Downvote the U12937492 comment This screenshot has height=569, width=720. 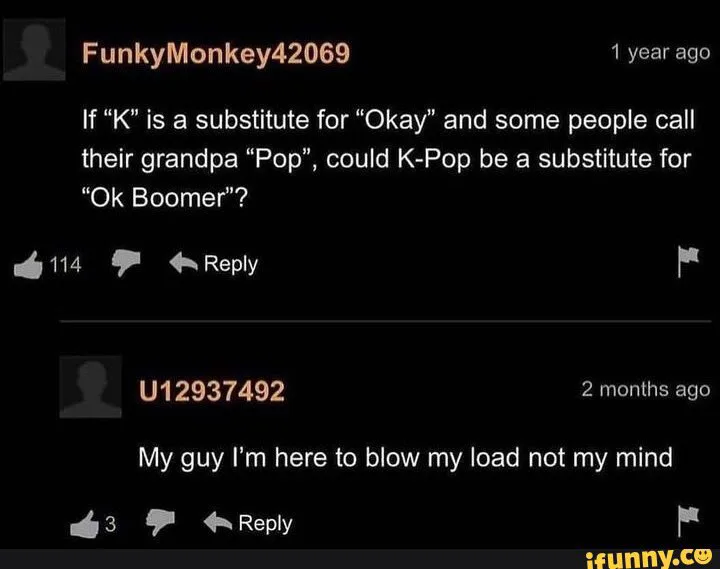coord(160,522)
